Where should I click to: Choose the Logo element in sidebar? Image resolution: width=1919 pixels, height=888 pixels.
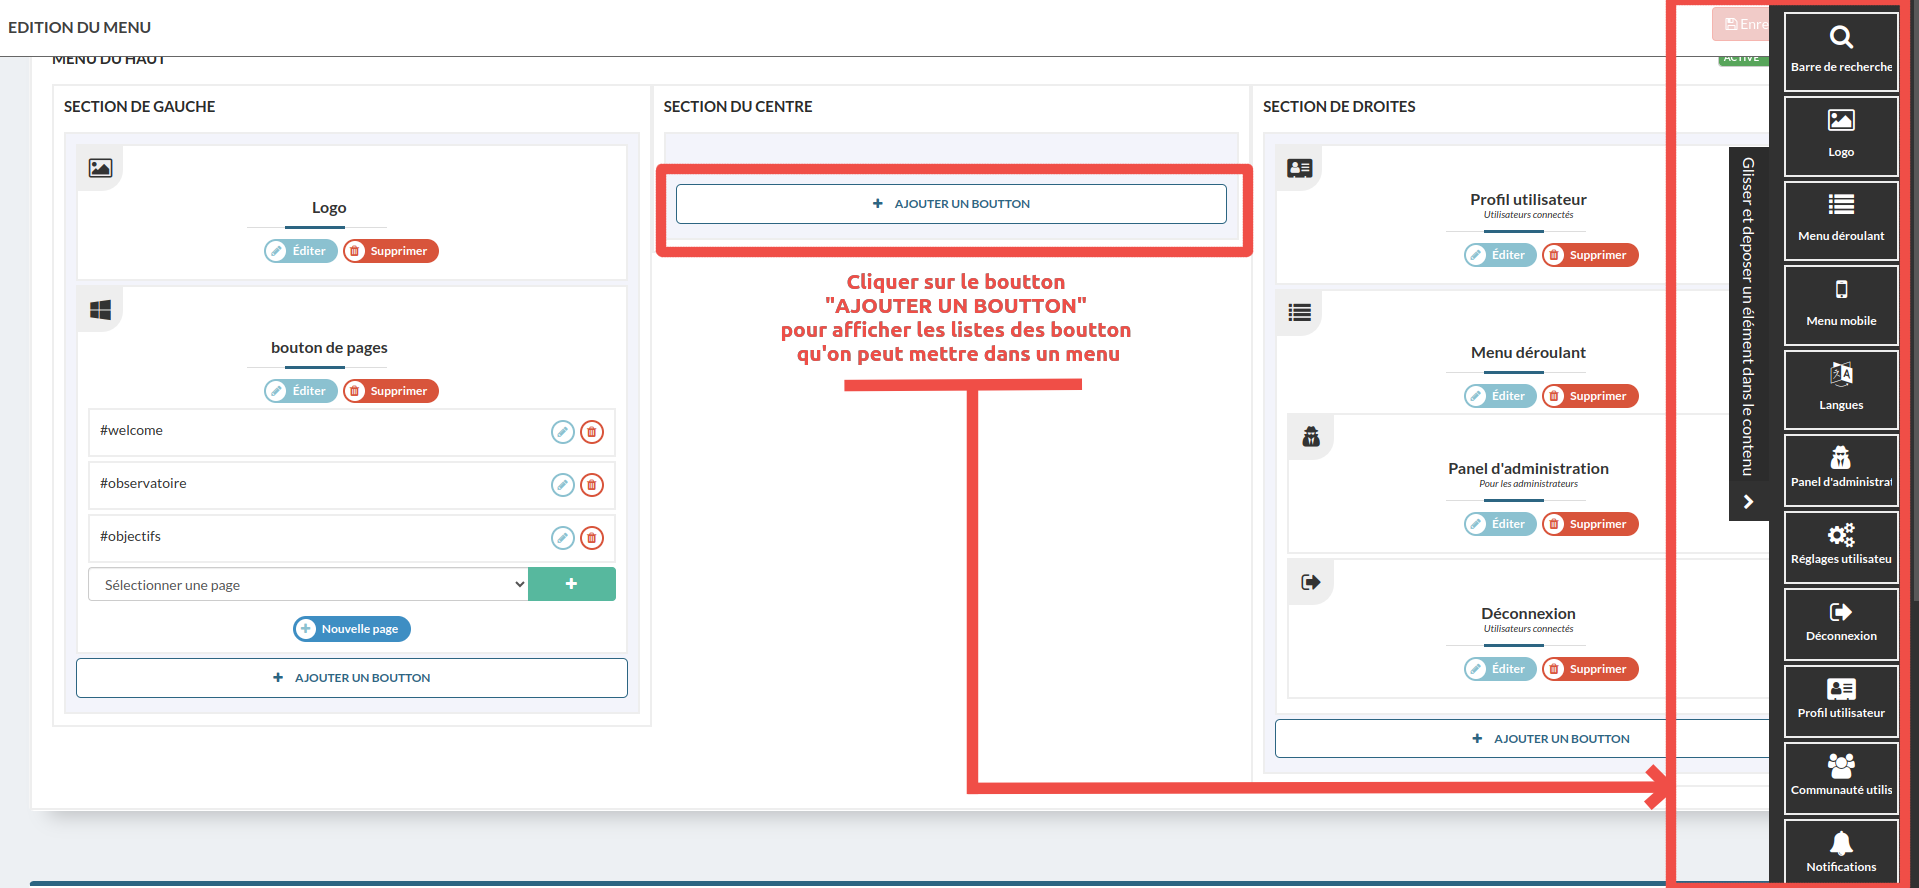pos(1840,134)
